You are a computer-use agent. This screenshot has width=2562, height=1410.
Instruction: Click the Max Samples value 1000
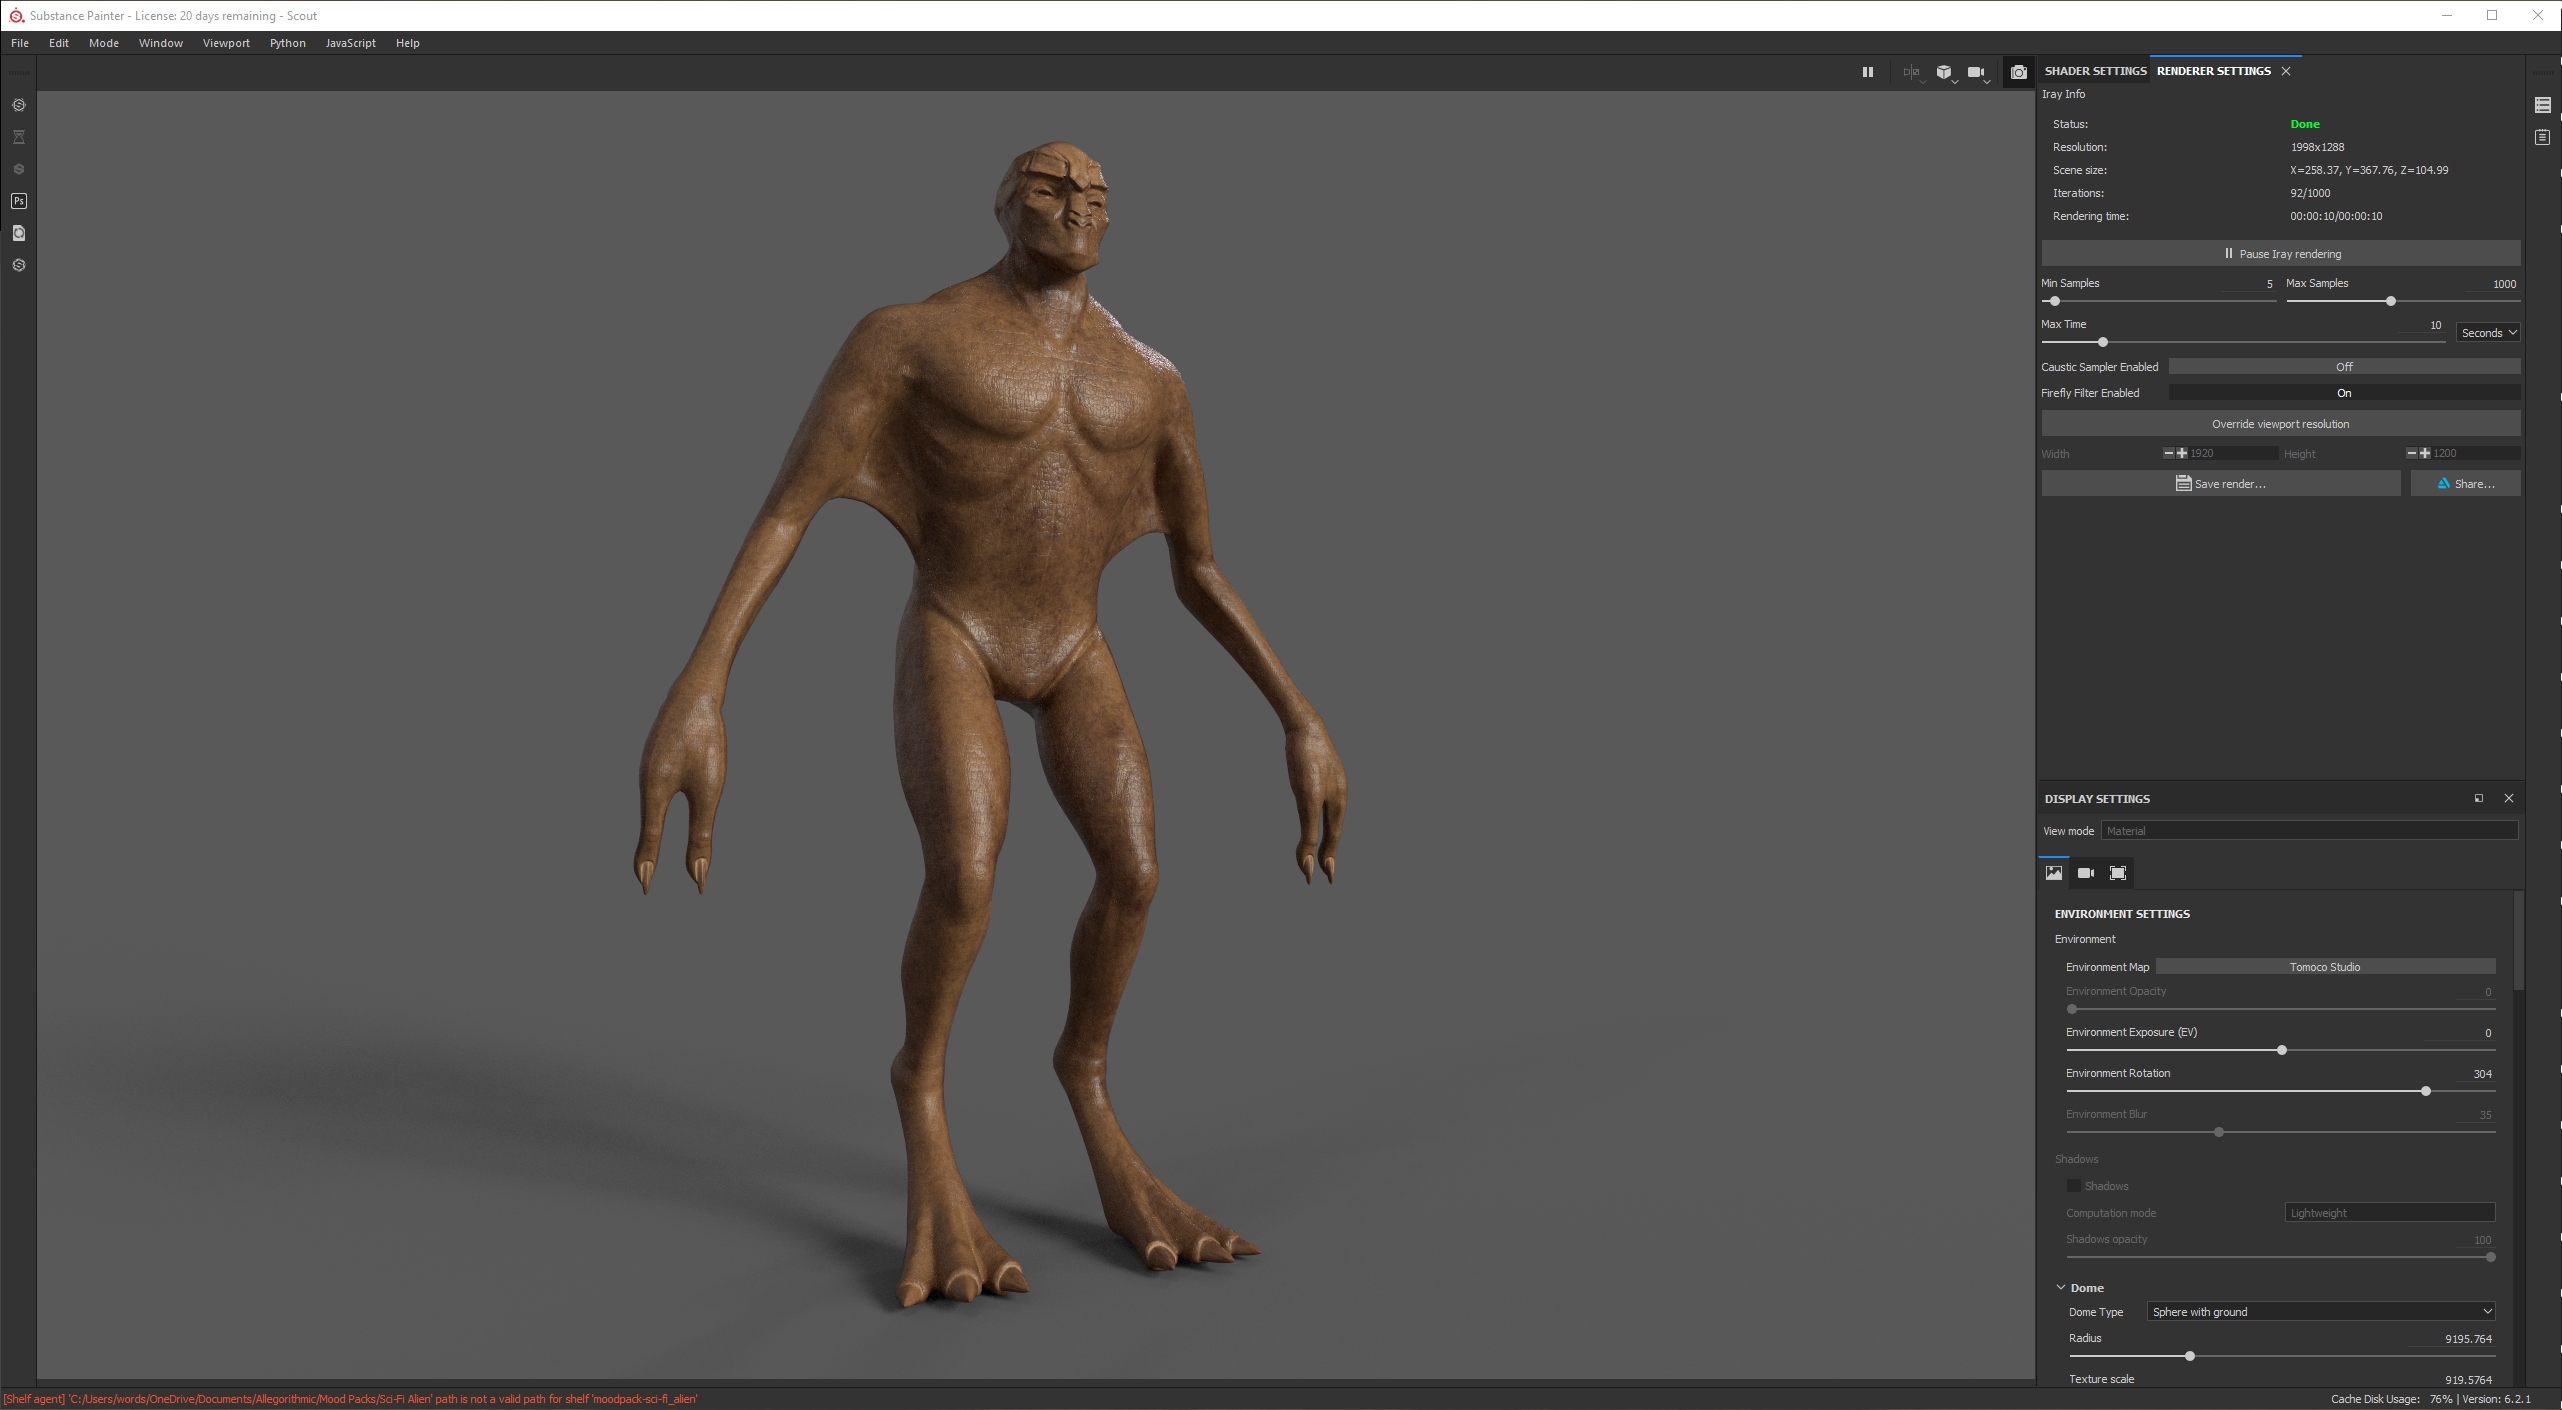click(x=2504, y=284)
